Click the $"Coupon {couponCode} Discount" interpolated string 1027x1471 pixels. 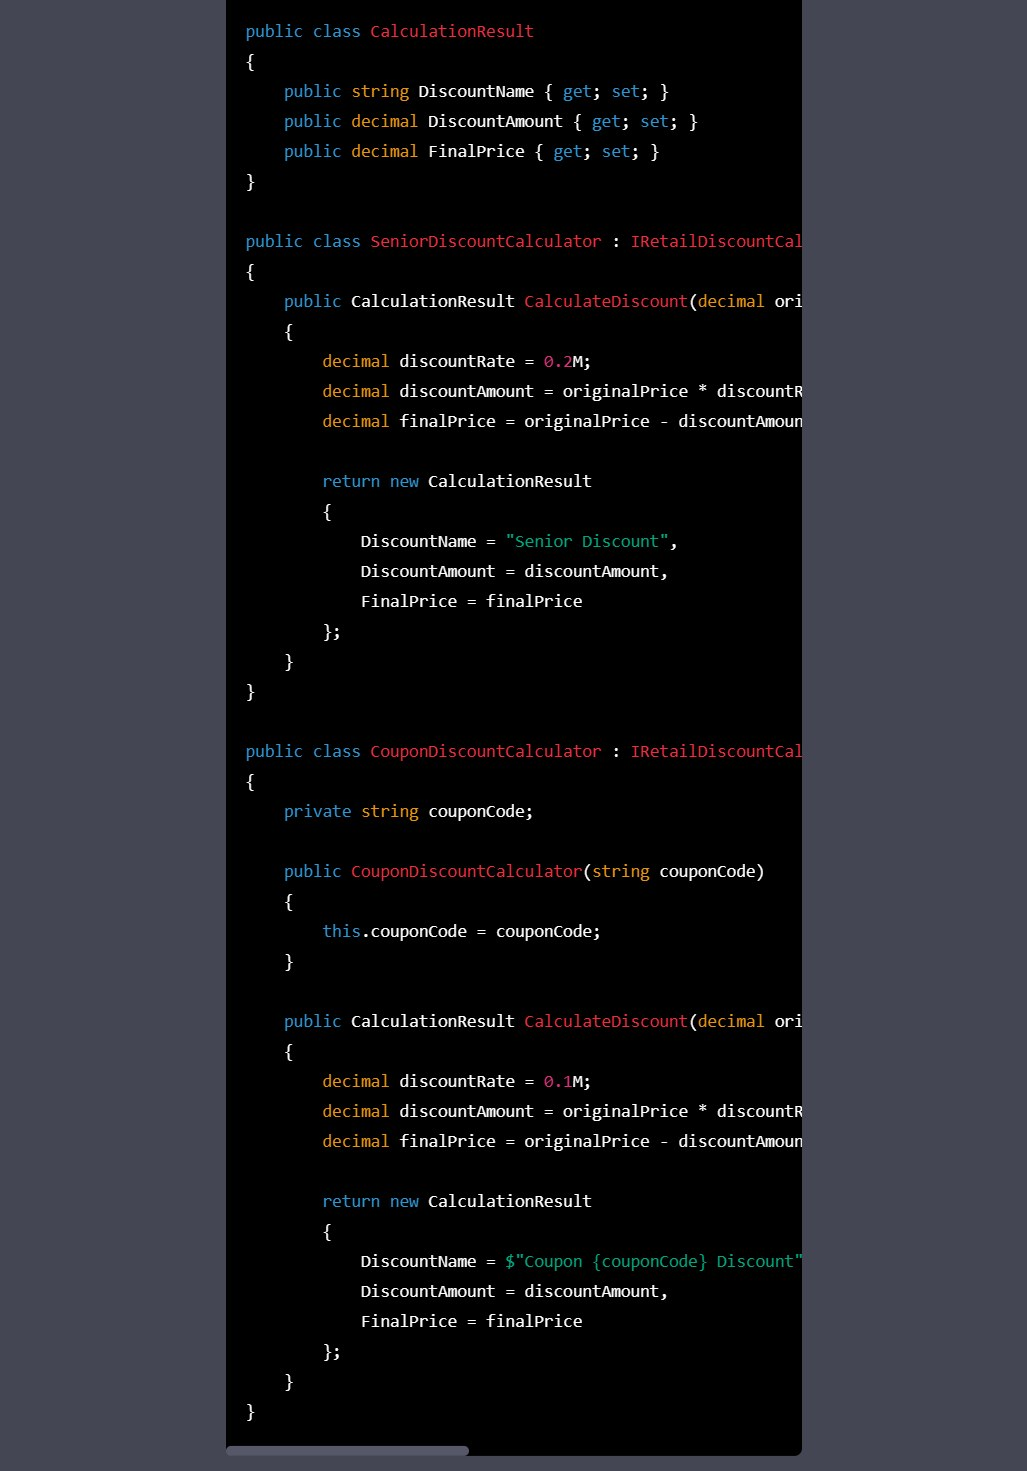tap(652, 1262)
